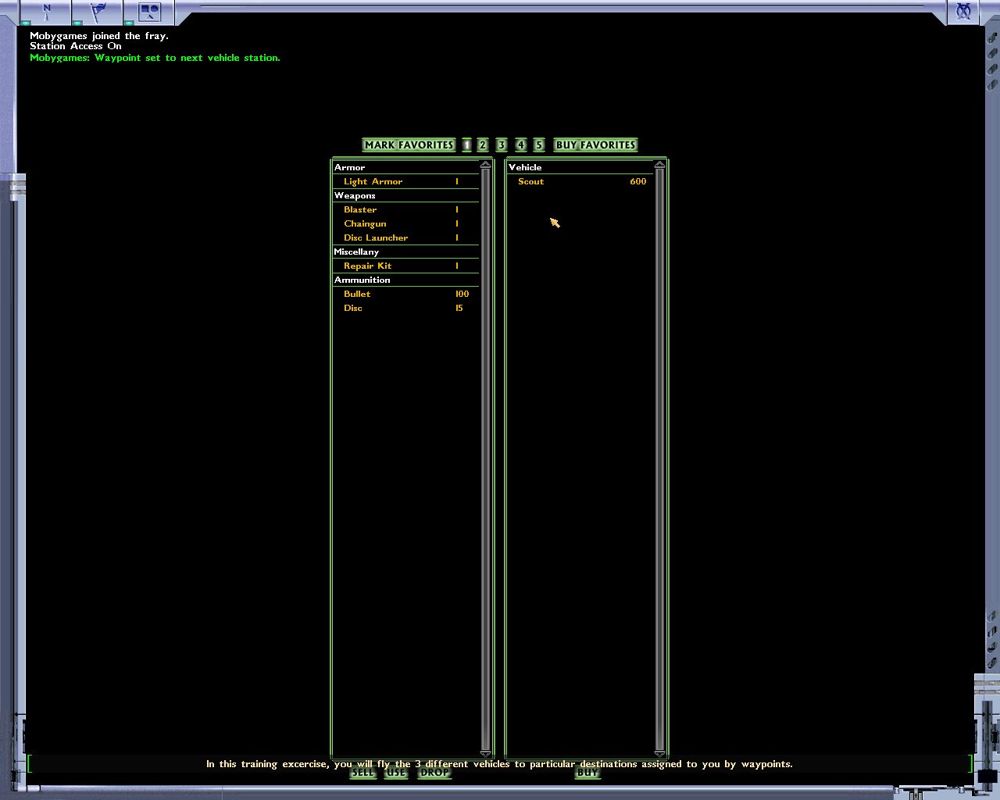This screenshot has width=1000, height=800.
Task: Open the shapes inventory icon in top bar
Action: point(149,11)
